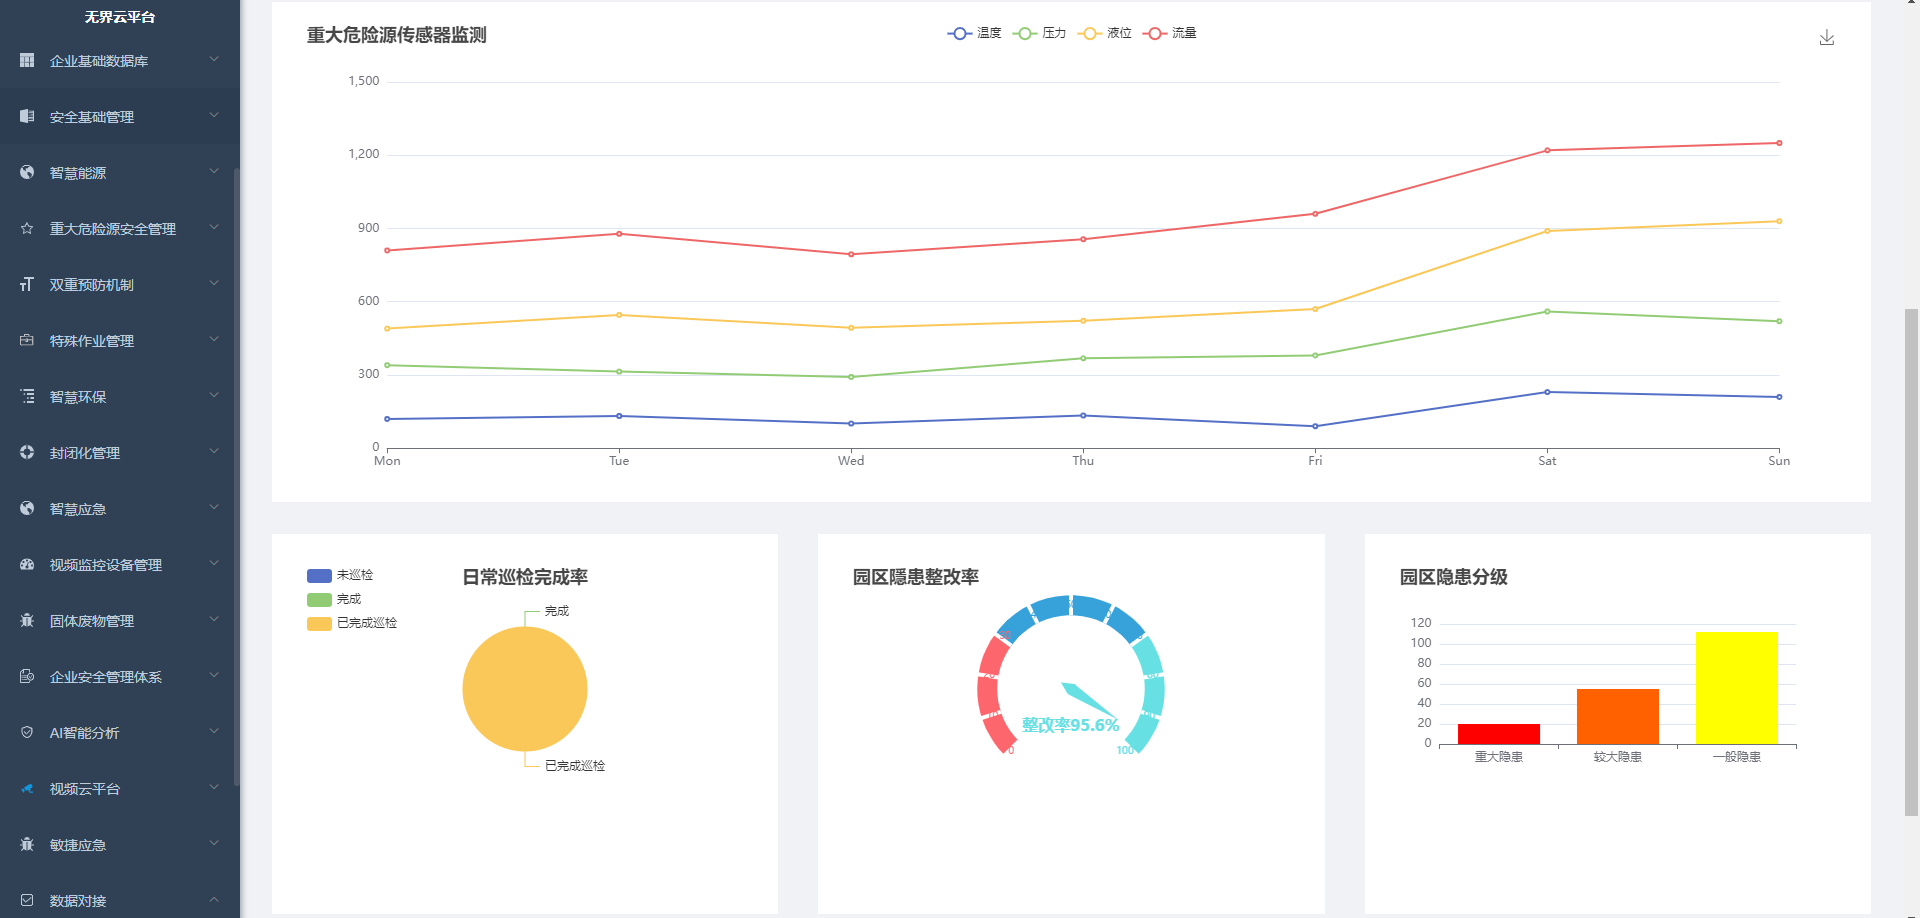This screenshot has width=1920, height=918.
Task: Click the orange 较大隐患 bar
Action: coord(1618,716)
